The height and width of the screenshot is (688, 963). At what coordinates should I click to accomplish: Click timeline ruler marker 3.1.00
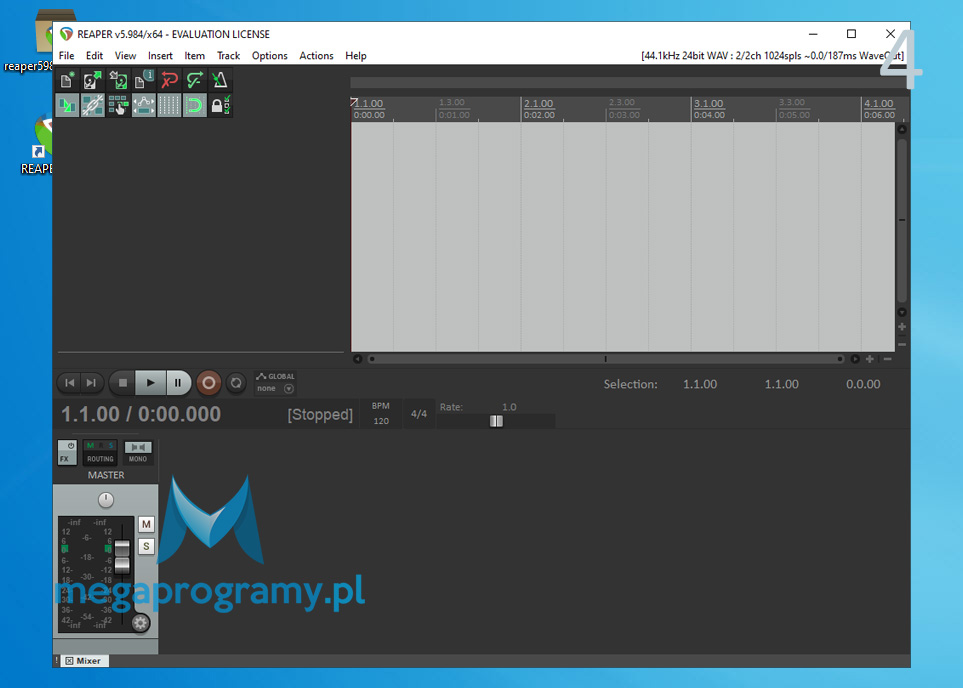click(x=709, y=104)
